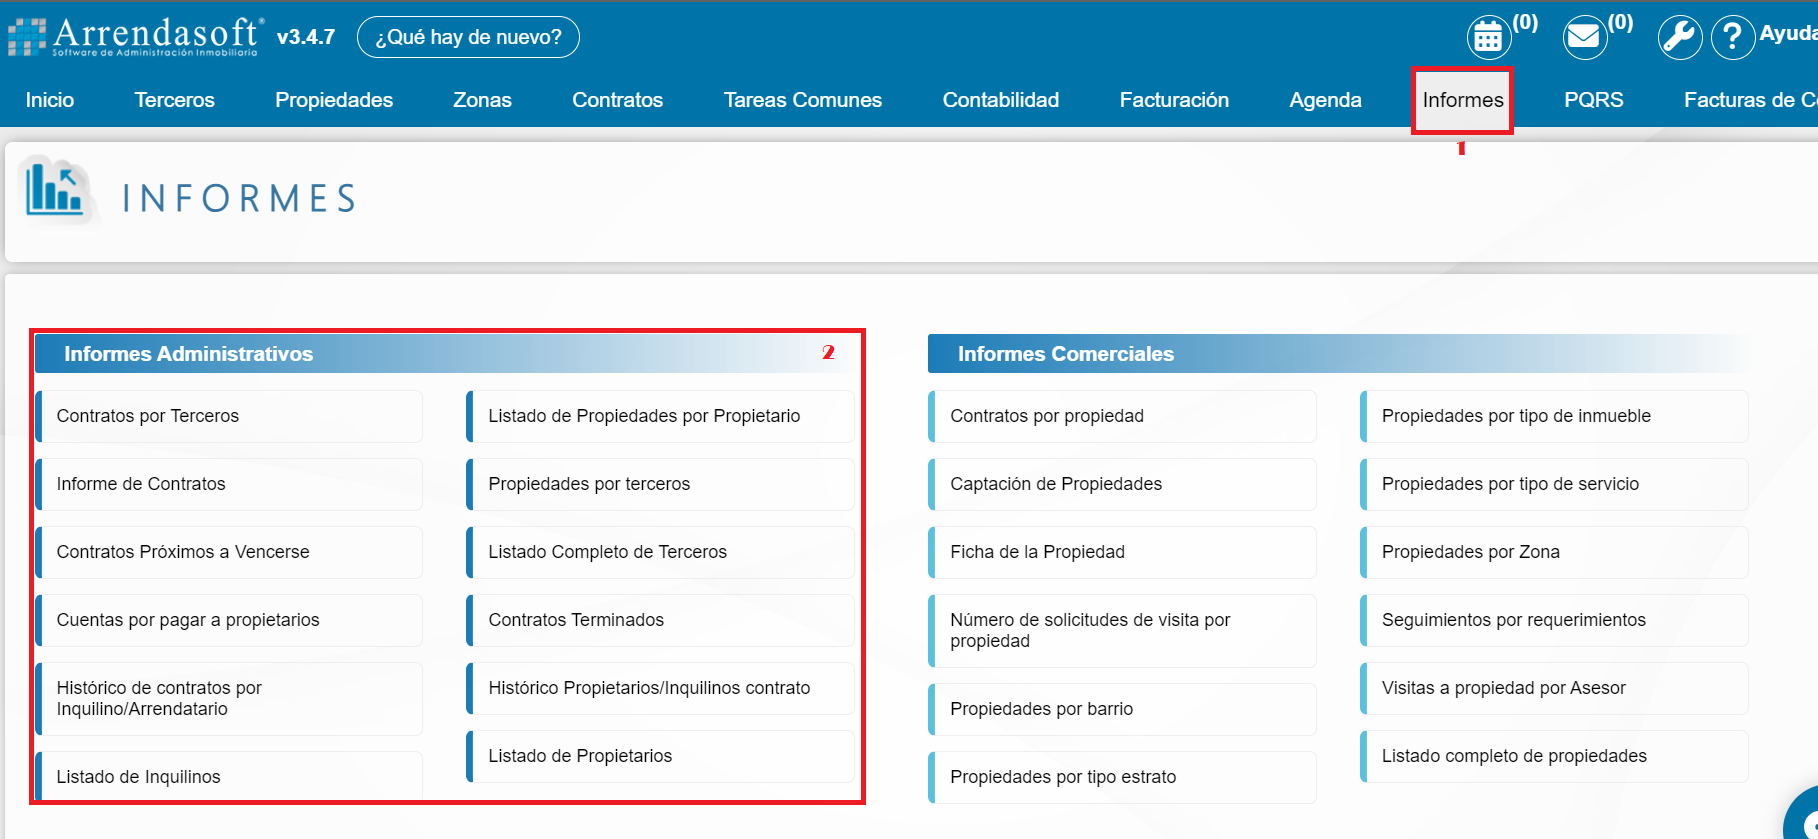
Task: Click the ¿Qué hay de nuevo? button
Action: (468, 37)
